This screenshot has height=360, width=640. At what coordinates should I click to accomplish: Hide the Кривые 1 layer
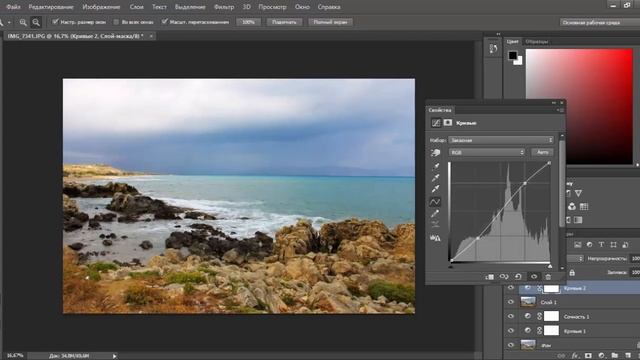pos(511,331)
